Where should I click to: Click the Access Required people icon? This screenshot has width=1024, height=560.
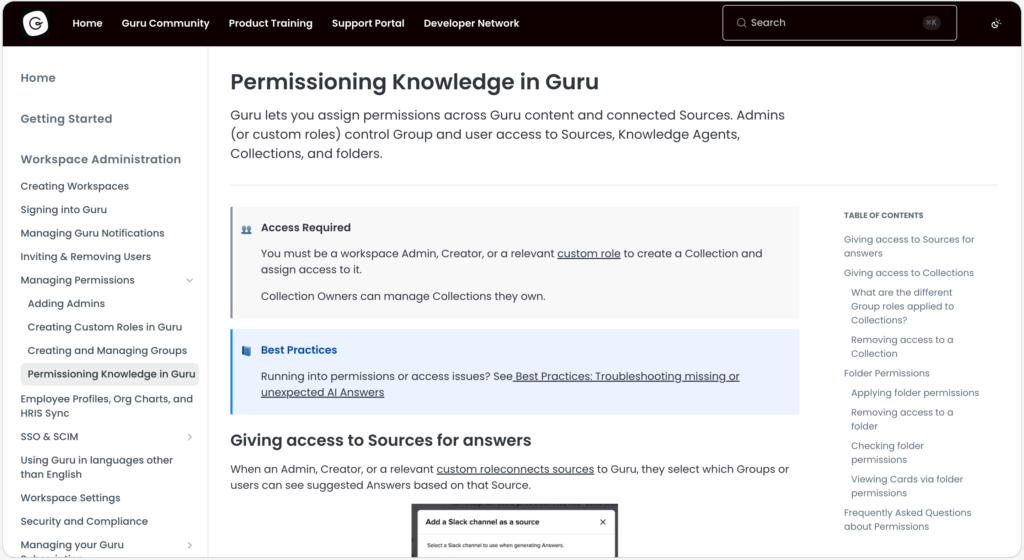[247, 229]
